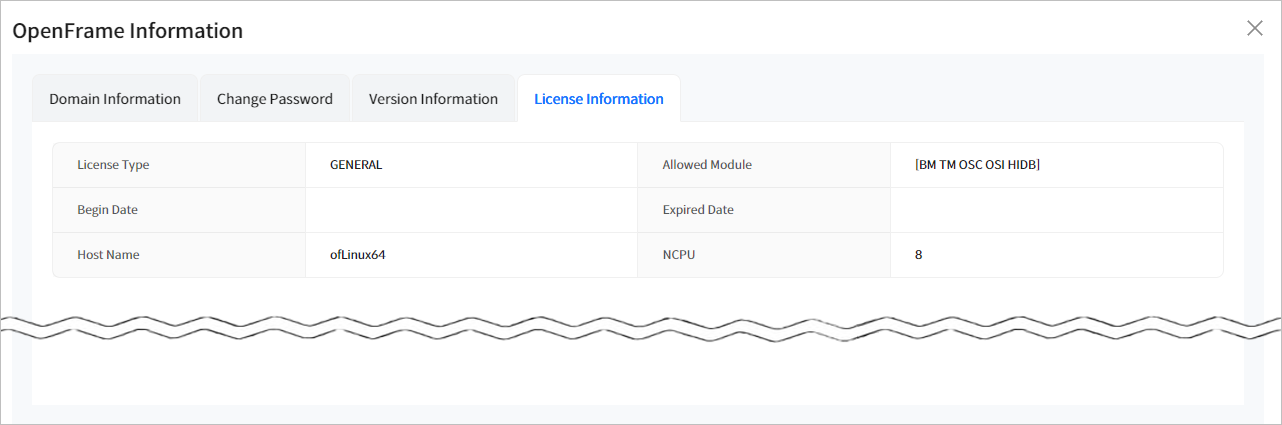
Task: Select the NCPU value 8
Action: (918, 255)
